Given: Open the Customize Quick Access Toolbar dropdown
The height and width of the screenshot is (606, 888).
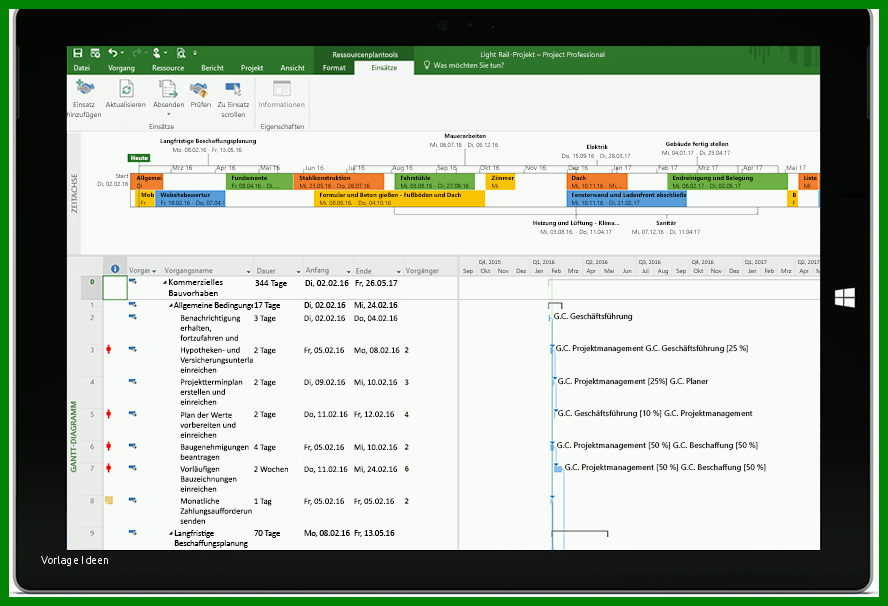Looking at the screenshot, I should [195, 53].
